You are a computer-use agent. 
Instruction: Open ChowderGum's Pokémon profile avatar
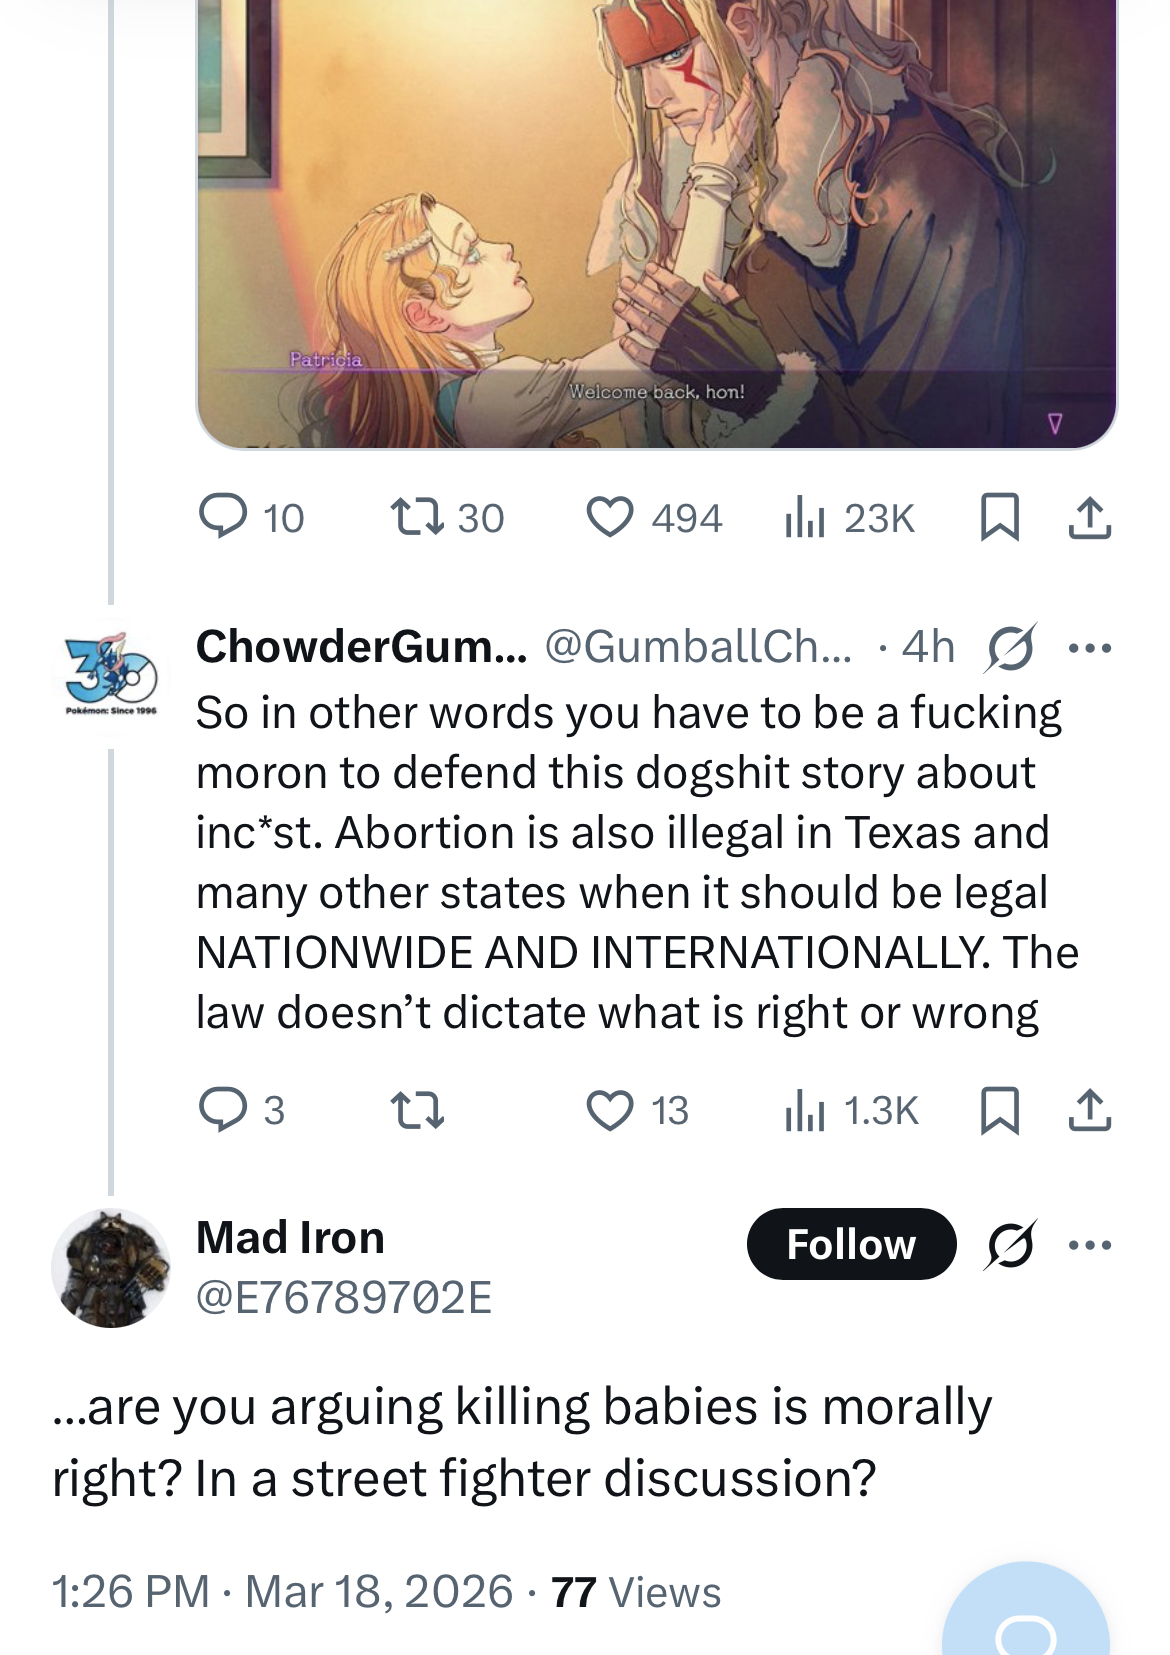[111, 670]
